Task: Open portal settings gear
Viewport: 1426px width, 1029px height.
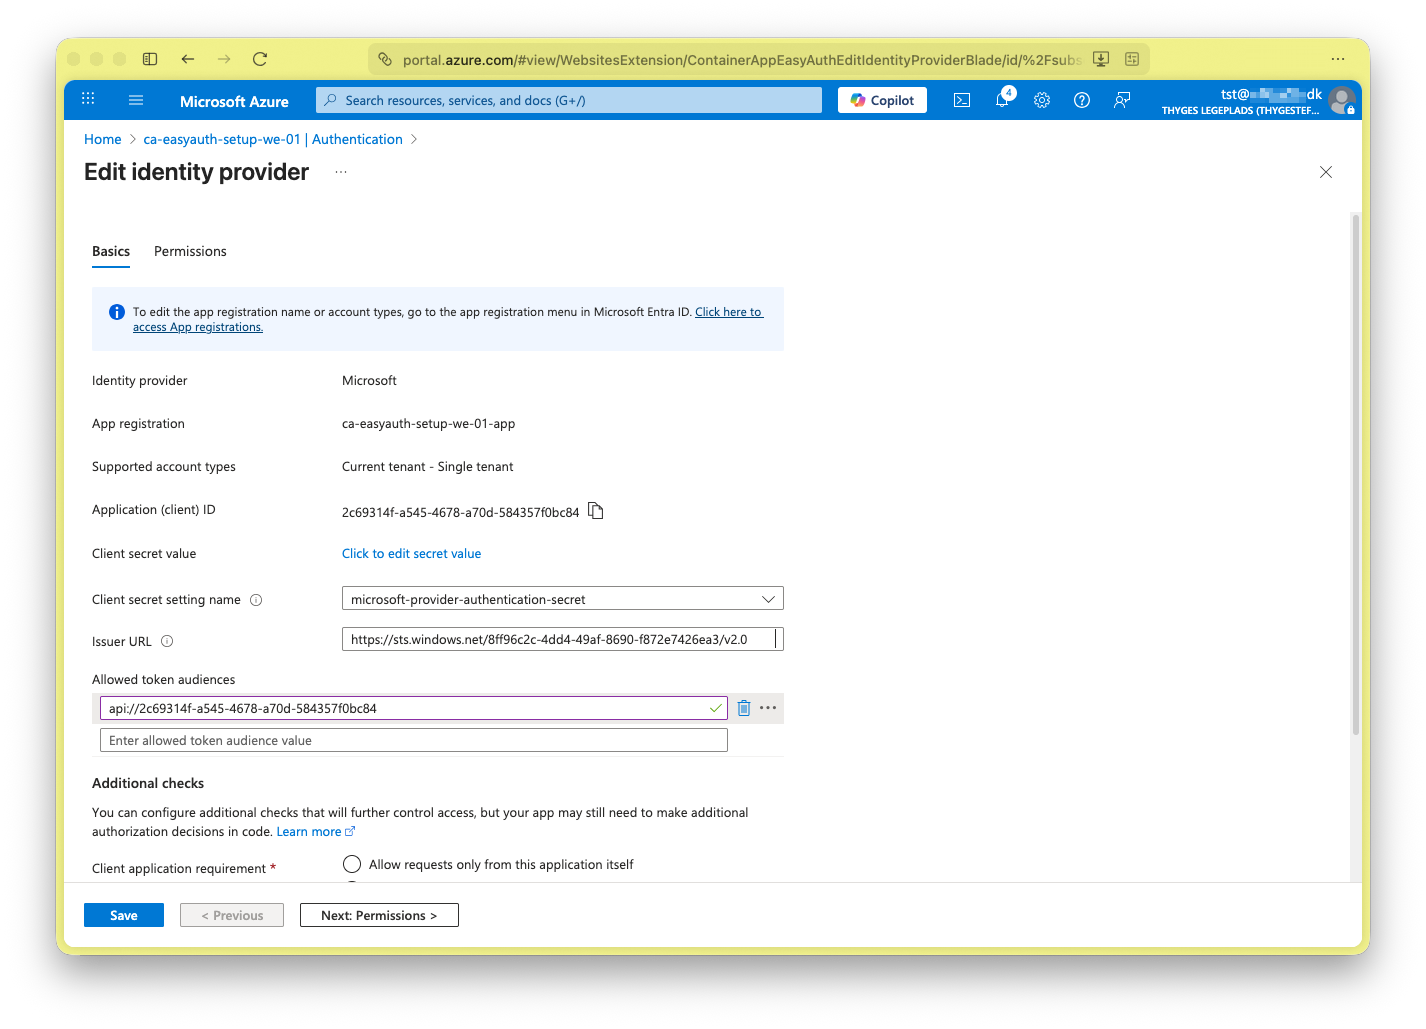Action: pyautogui.click(x=1042, y=100)
